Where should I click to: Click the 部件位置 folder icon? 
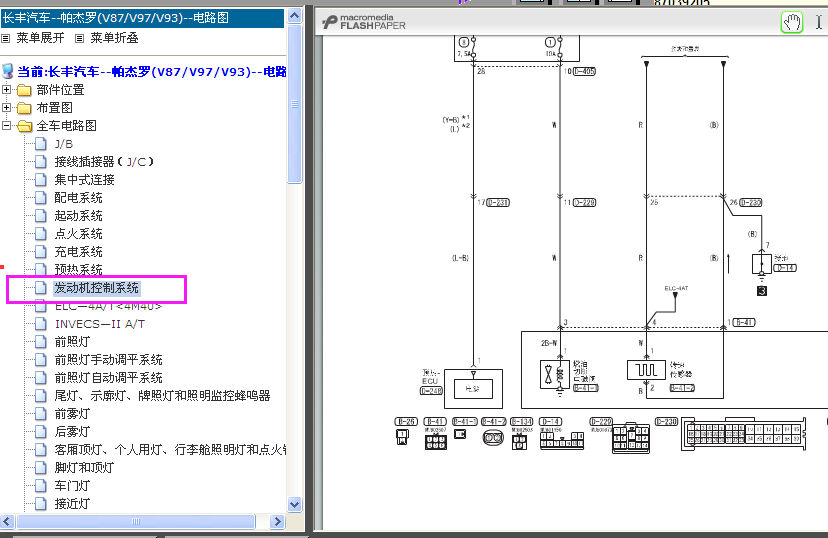[24, 90]
